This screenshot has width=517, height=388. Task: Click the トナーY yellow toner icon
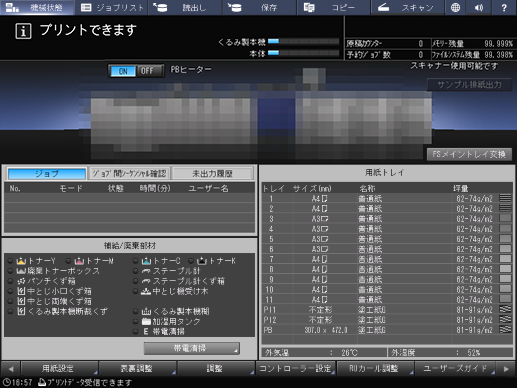coord(21,261)
